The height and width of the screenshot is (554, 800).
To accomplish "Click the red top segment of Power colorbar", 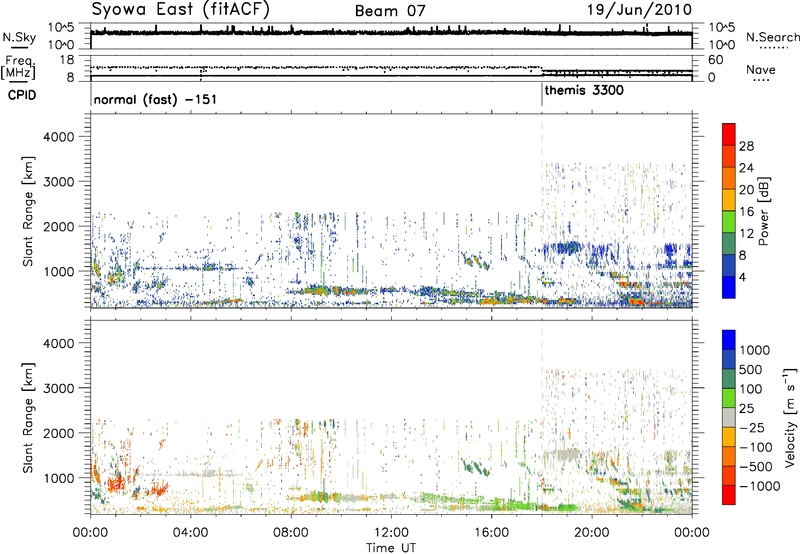I will pyautogui.click(x=729, y=134).
